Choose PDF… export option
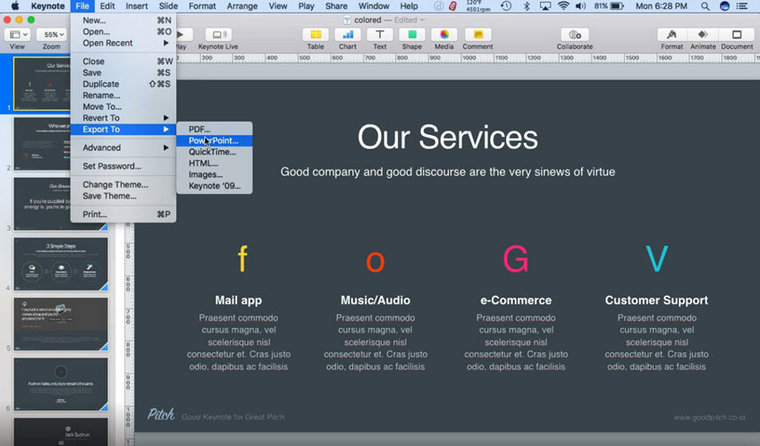 214,129
